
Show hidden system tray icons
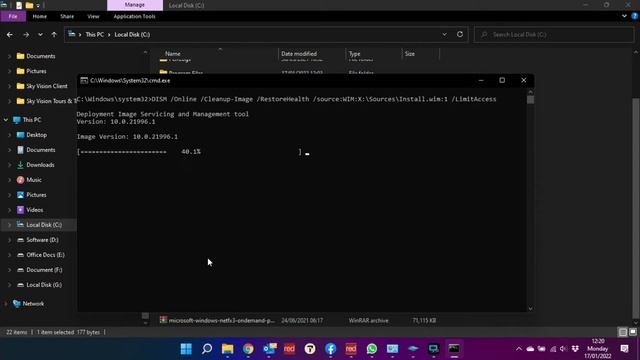click(x=519, y=349)
